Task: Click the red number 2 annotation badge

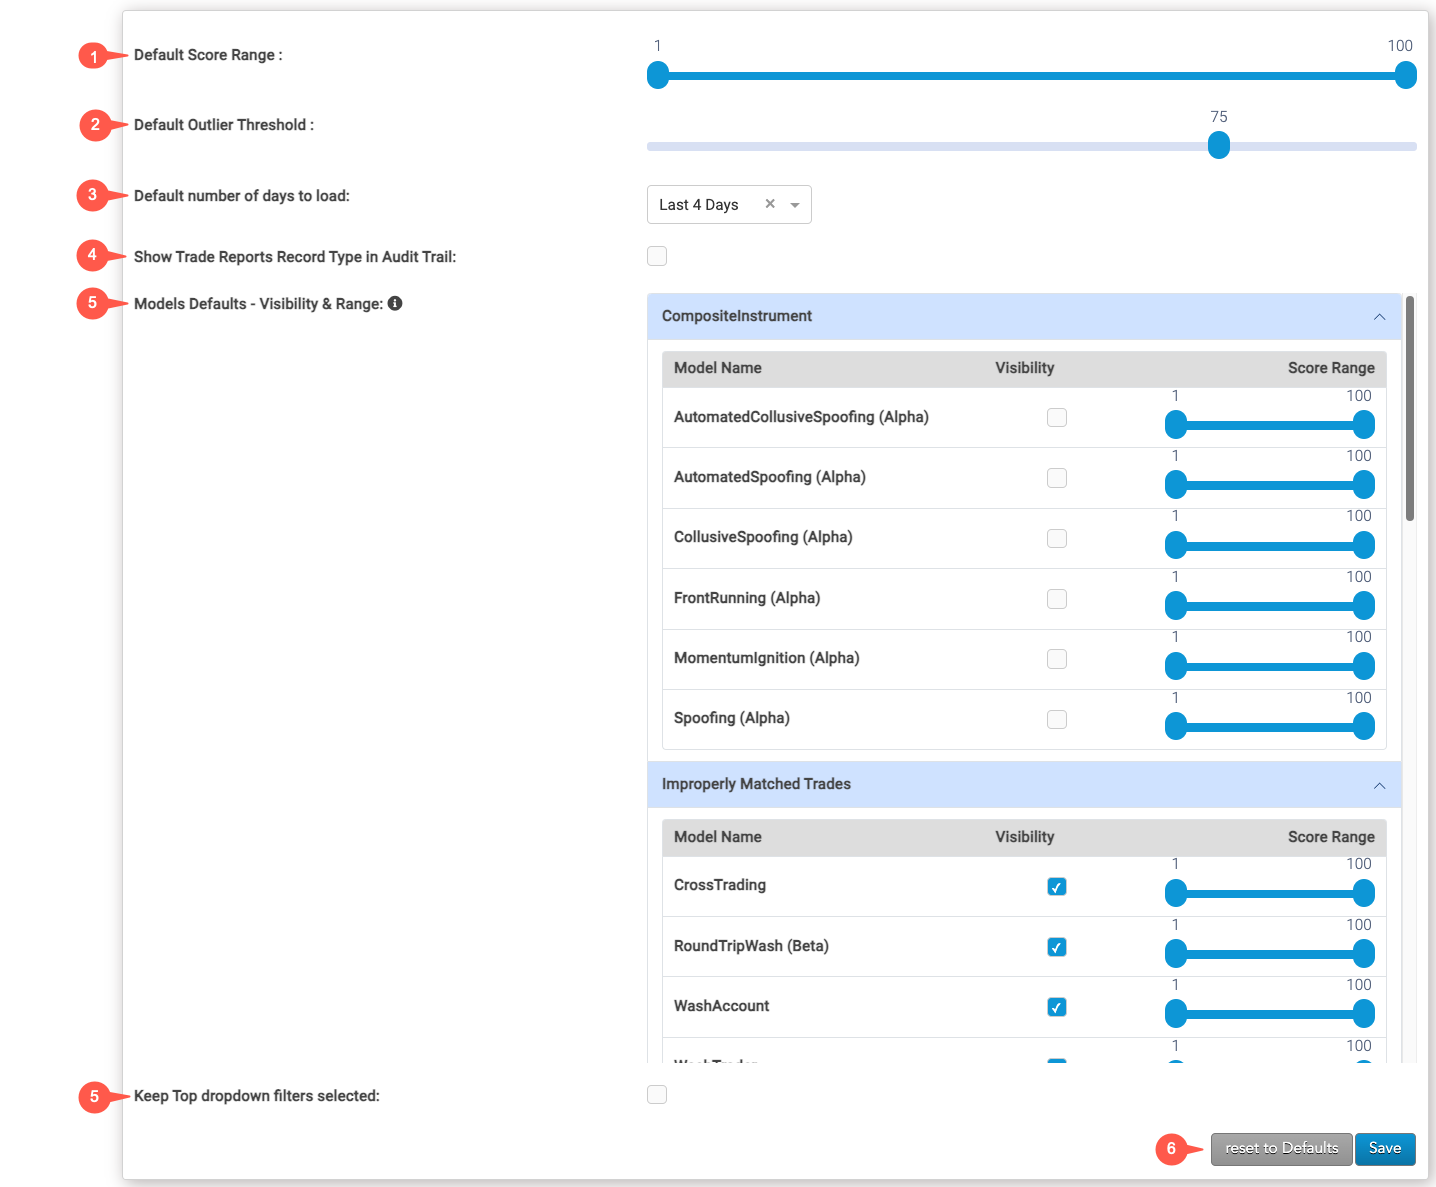Action: coord(94,125)
